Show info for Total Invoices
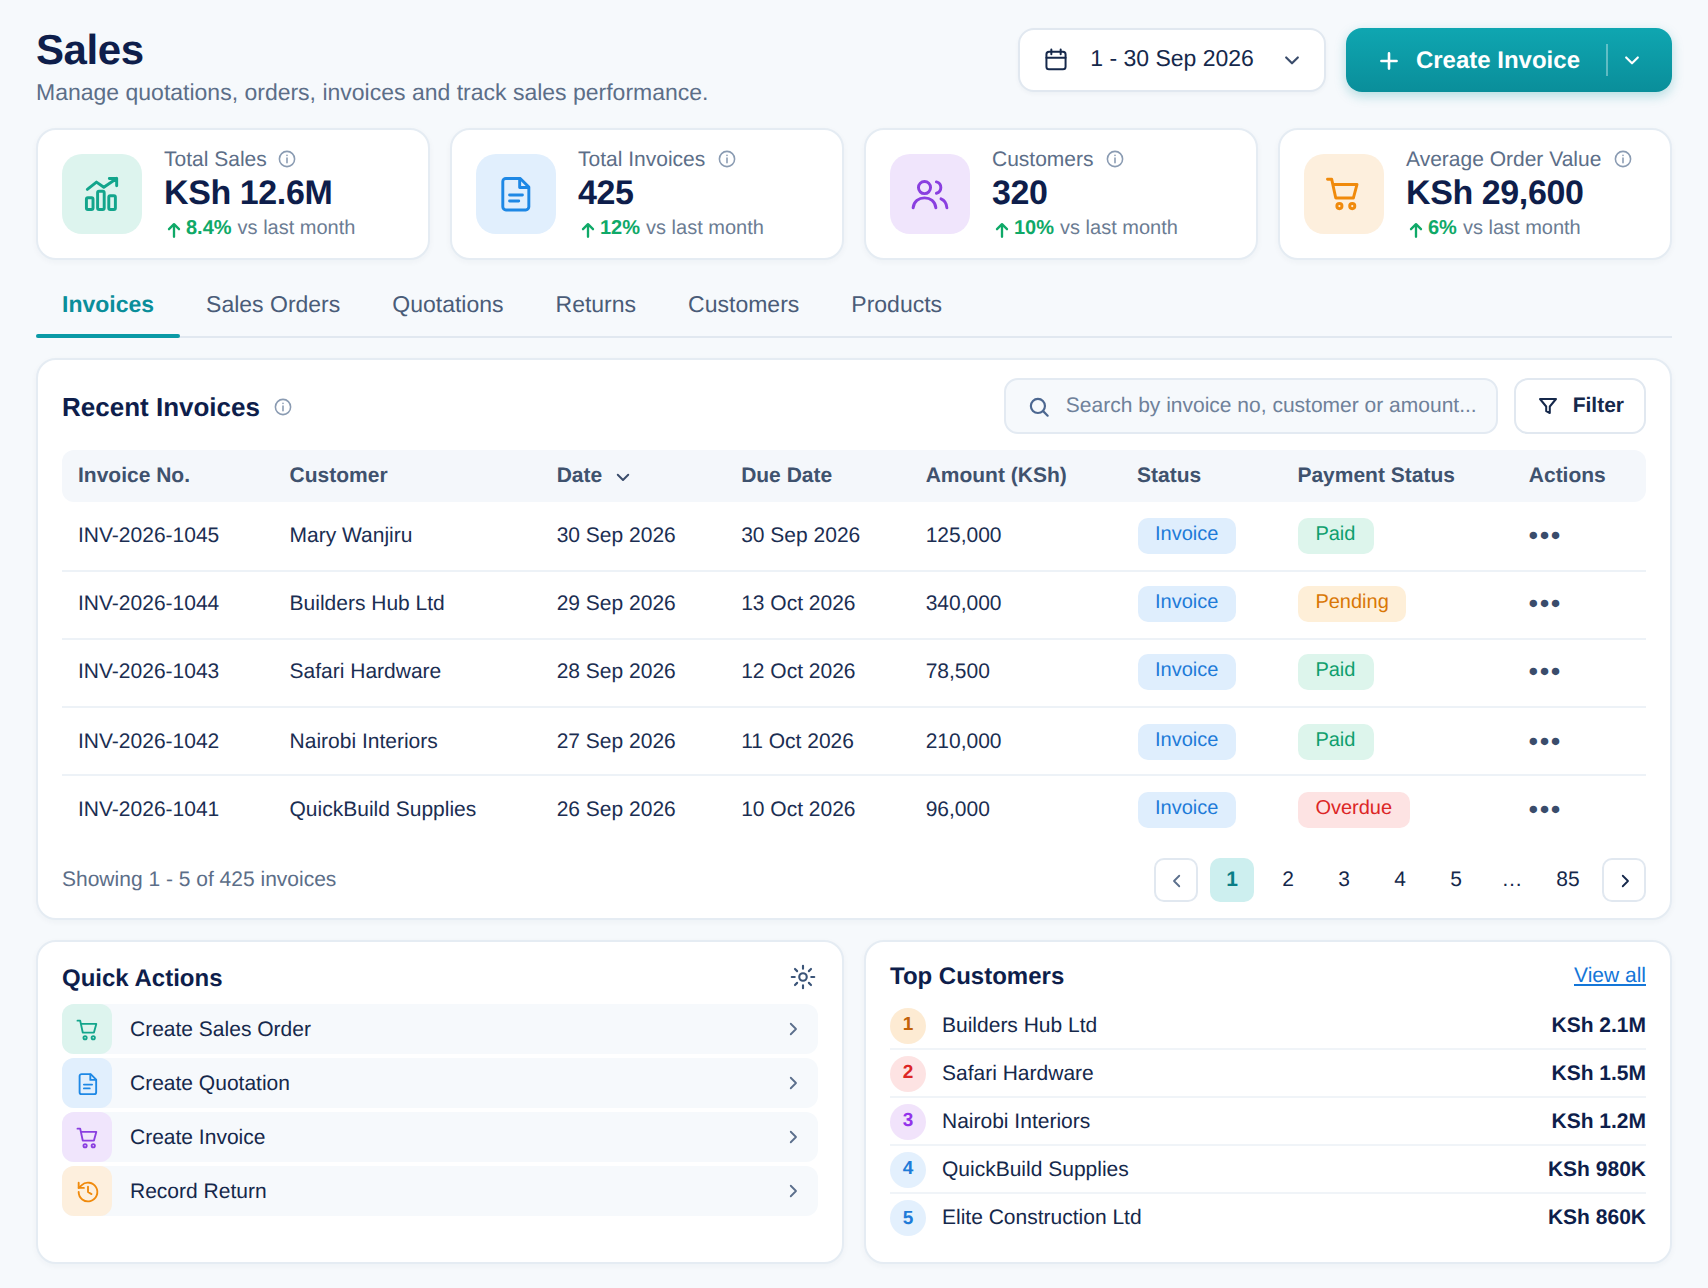Screen dimensions: 1708x1288 tap(727, 159)
